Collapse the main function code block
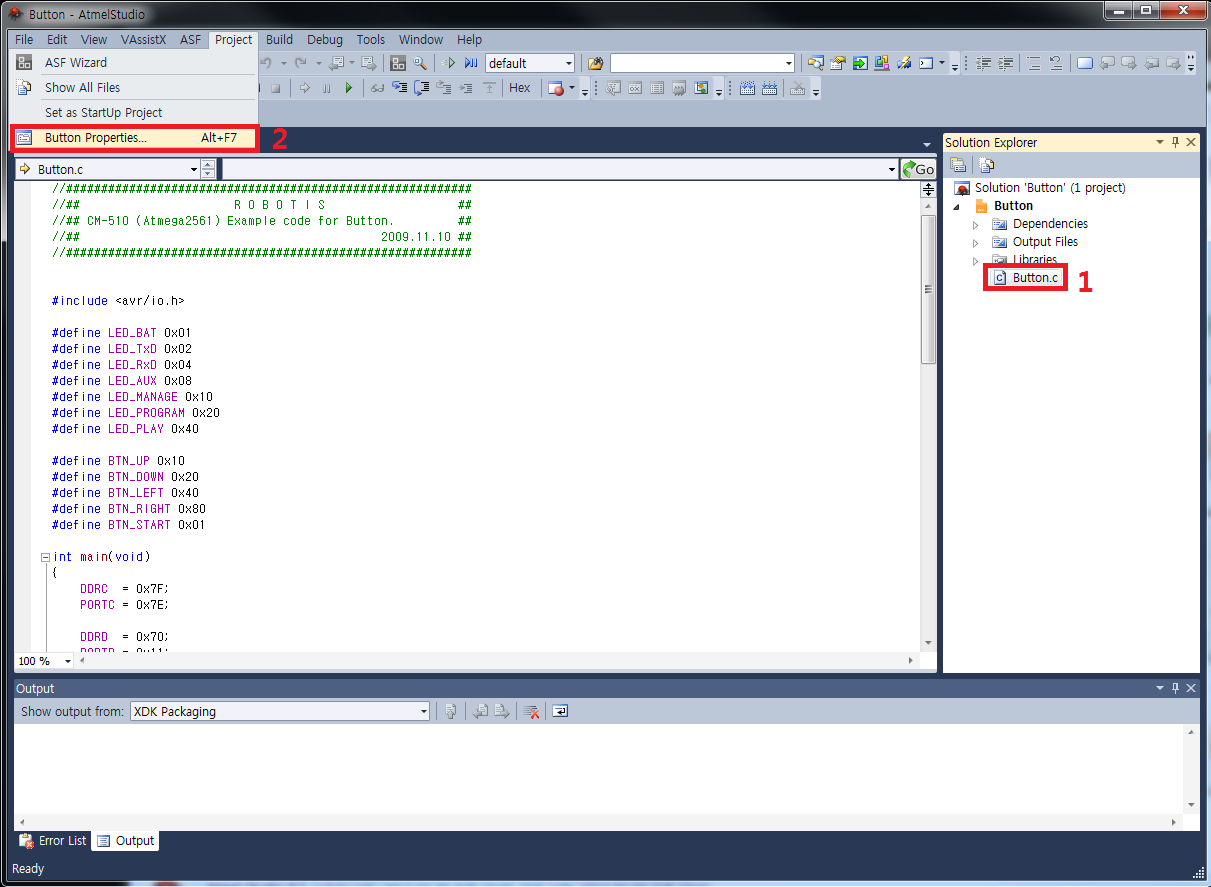Screen dimensions: 1211x887 45,557
